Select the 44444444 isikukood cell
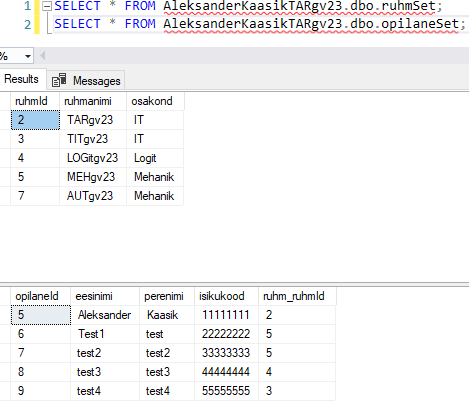This screenshot has width=469, height=418. pos(227,372)
